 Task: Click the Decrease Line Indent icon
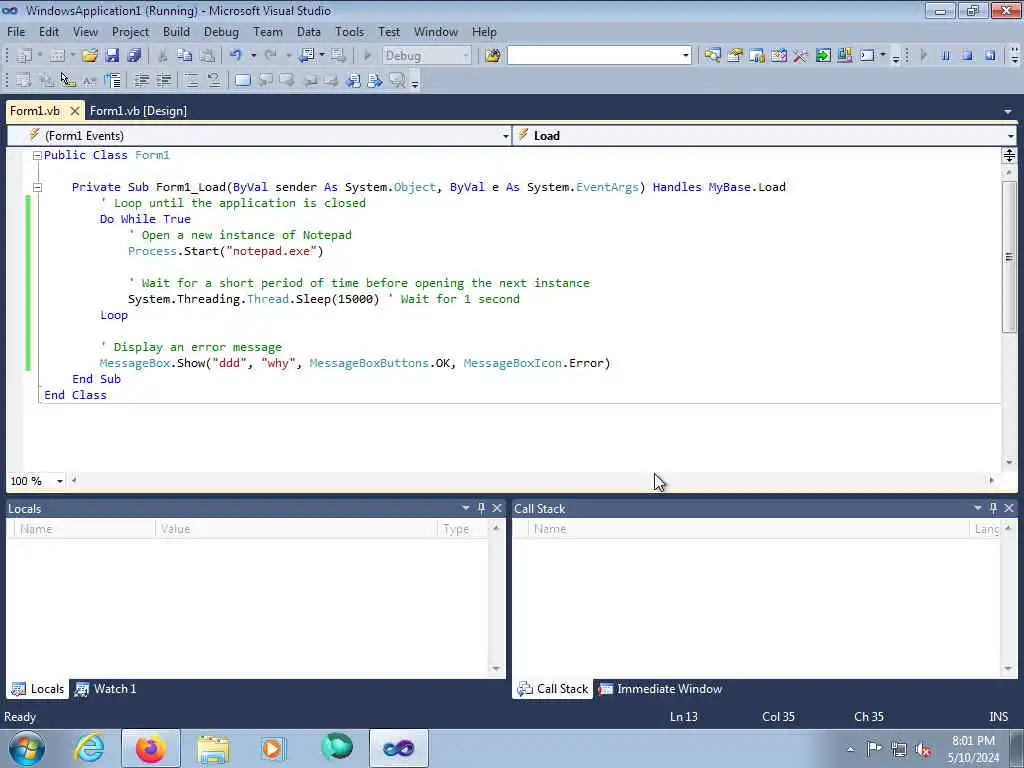[141, 80]
